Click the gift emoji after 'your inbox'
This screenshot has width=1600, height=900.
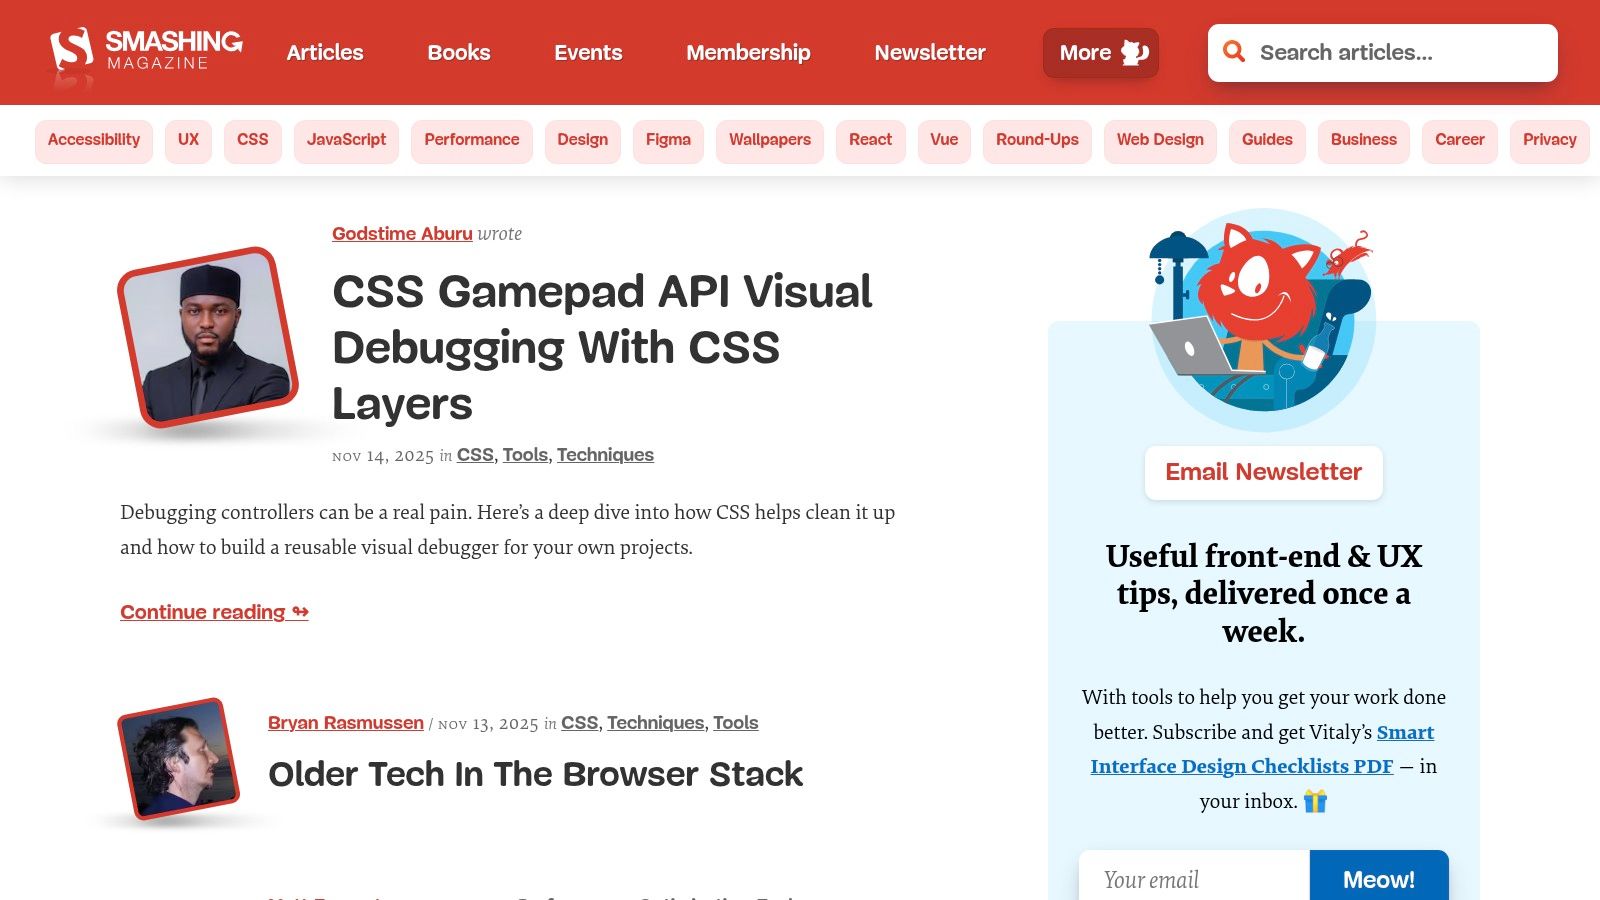click(x=1315, y=801)
